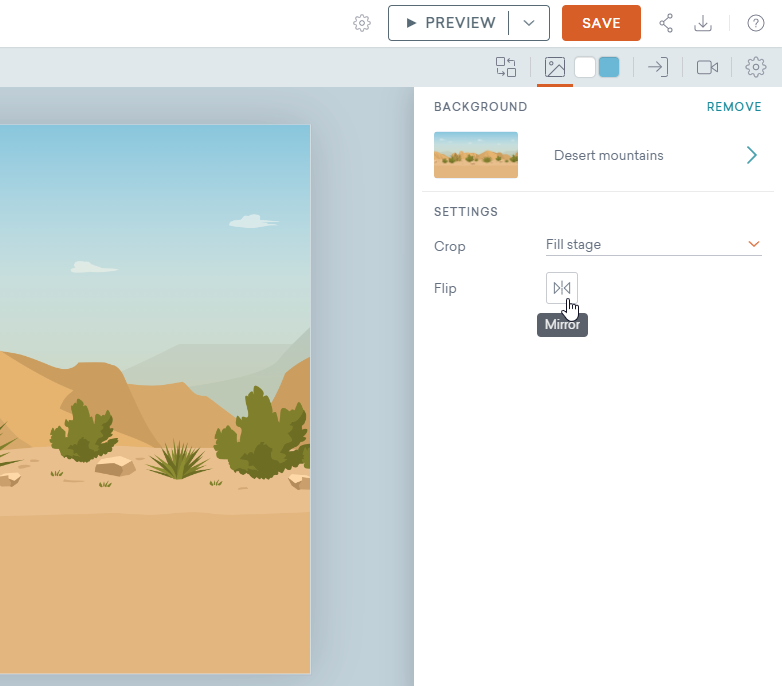
Task: Click the desert scene on canvas
Action: 155,400
